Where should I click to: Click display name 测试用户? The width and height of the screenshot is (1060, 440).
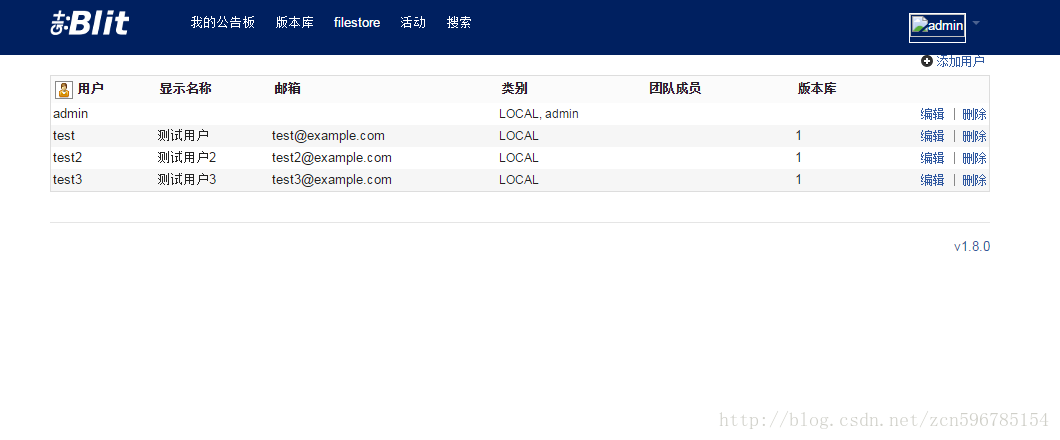183,135
